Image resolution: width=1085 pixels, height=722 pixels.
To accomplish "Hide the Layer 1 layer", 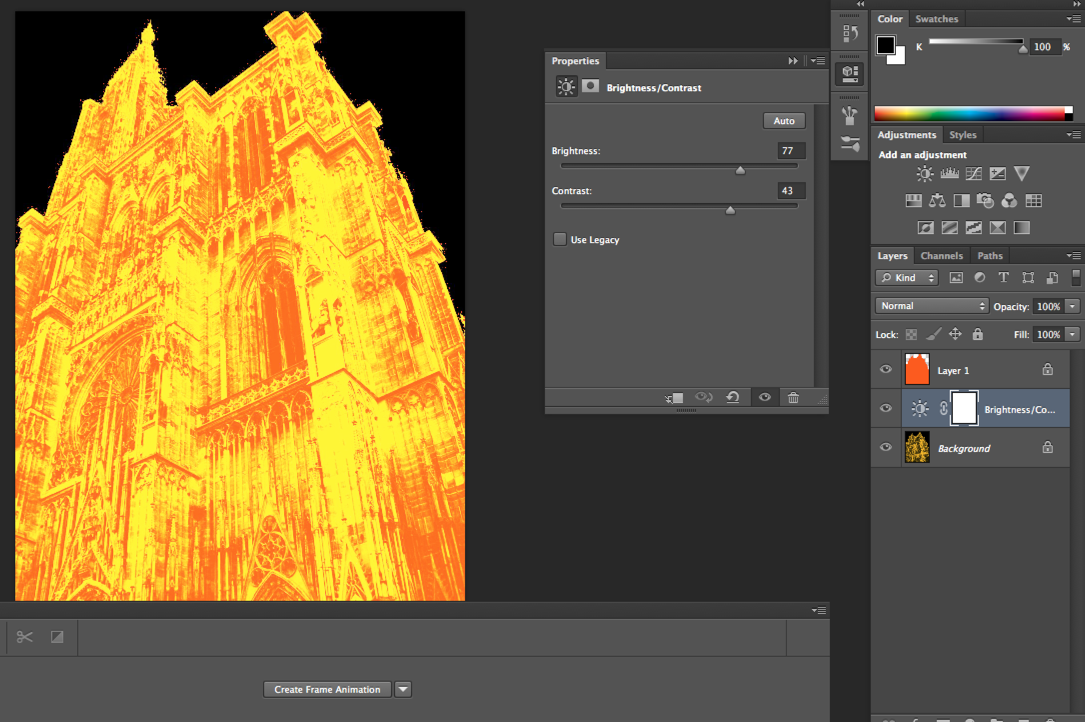I will tap(885, 370).
